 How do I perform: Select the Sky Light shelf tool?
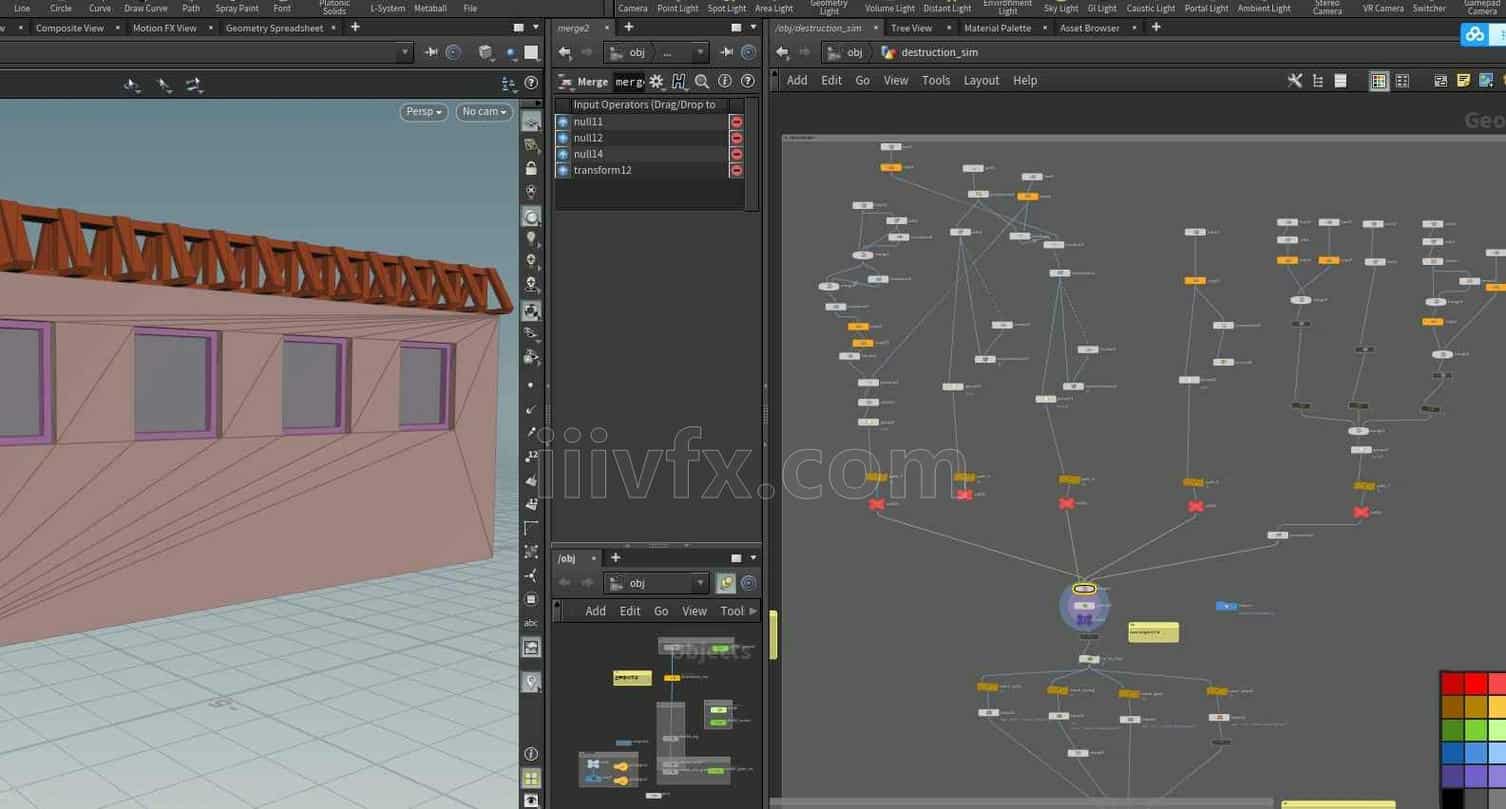[1060, 8]
